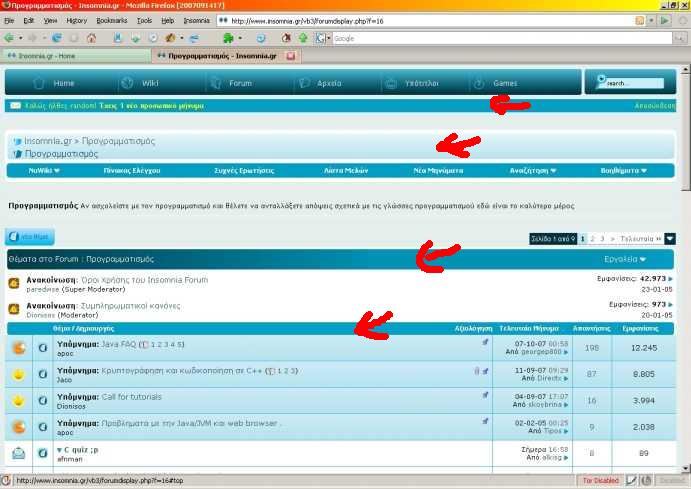Open the Call for tutorials thread
691x489 pixels.
point(132,397)
